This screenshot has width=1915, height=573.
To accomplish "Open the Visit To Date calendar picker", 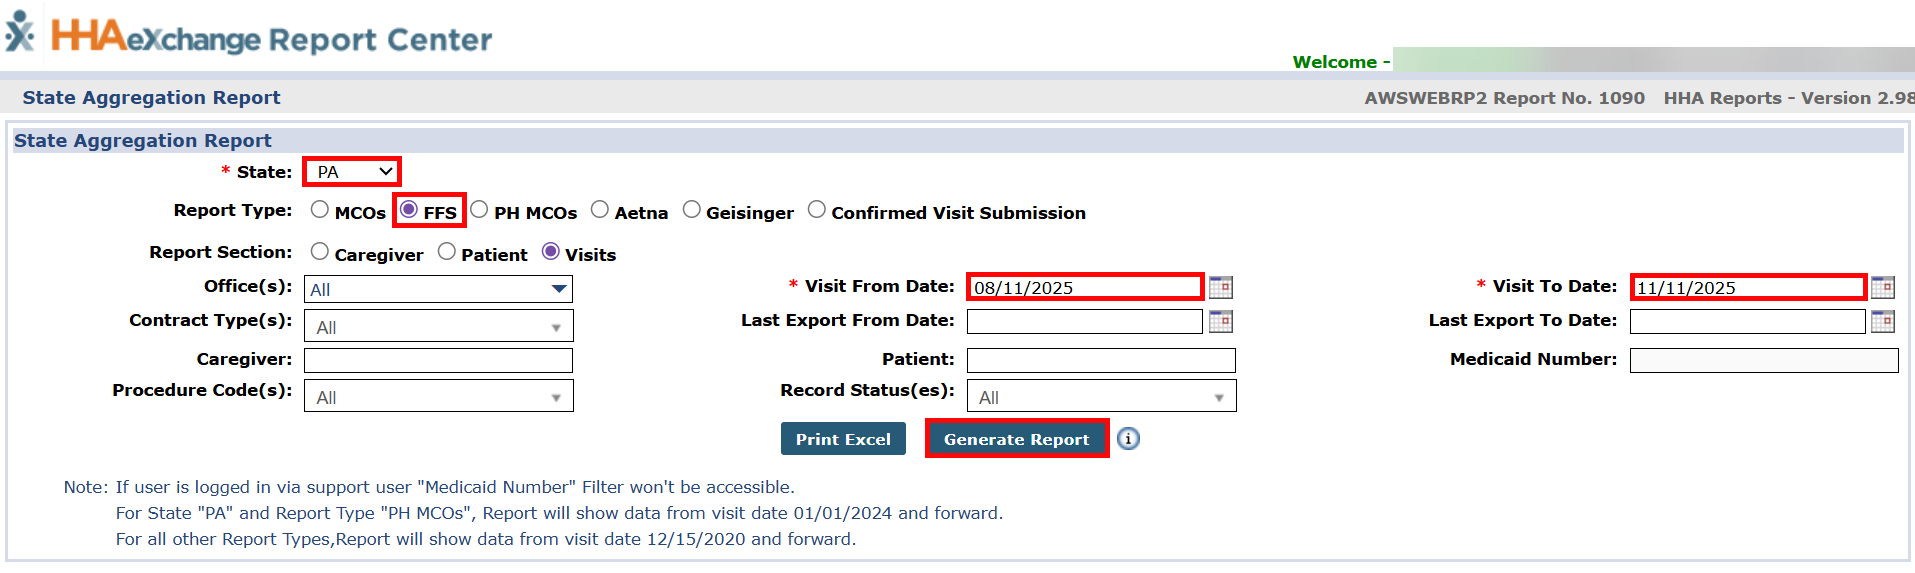I will [1882, 288].
